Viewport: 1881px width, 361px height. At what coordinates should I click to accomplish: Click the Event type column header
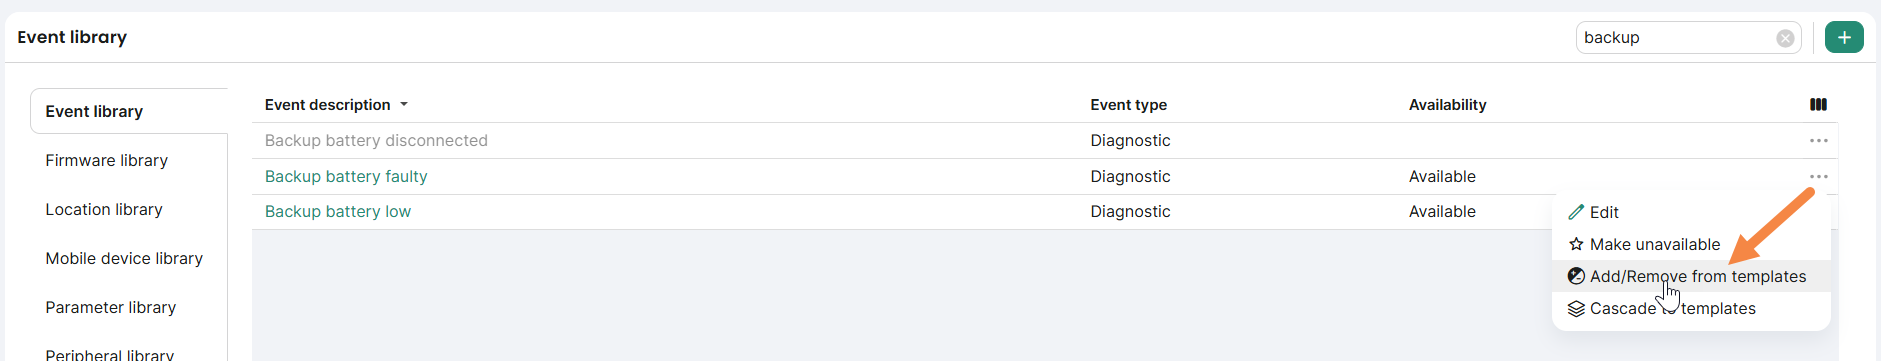(1128, 105)
